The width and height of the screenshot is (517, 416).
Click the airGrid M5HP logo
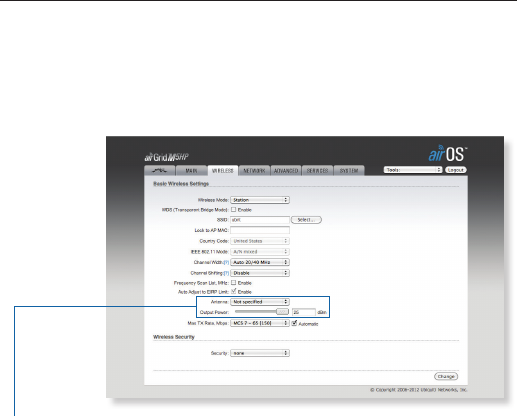click(x=167, y=157)
